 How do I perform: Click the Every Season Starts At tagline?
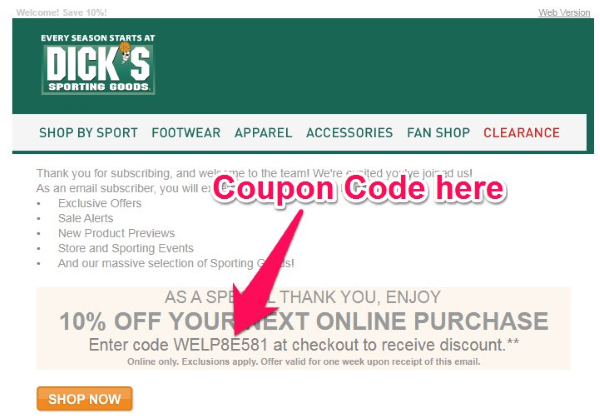98,38
